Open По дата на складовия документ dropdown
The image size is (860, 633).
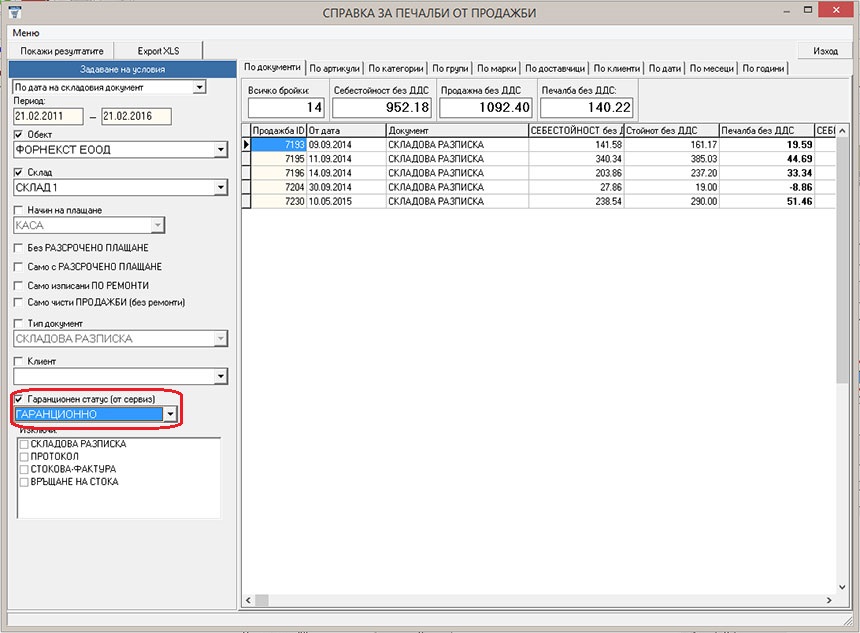200,87
